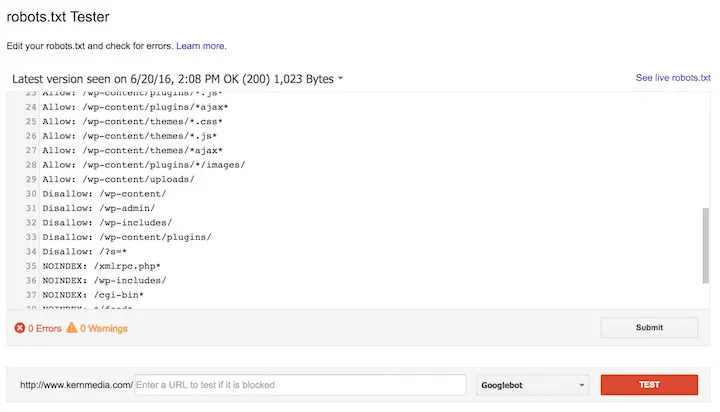Click the editor's vertical scrollbar thumb
Screen dimensions: 720x412
click(x=706, y=243)
